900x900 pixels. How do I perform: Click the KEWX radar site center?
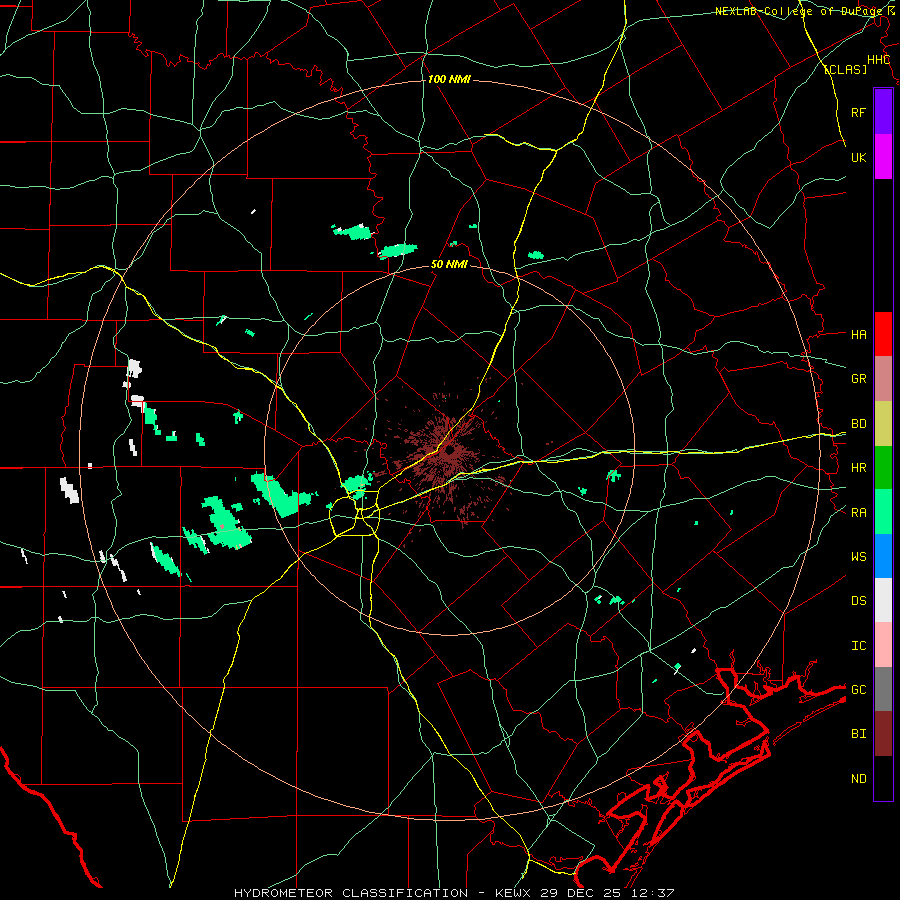coord(449,451)
